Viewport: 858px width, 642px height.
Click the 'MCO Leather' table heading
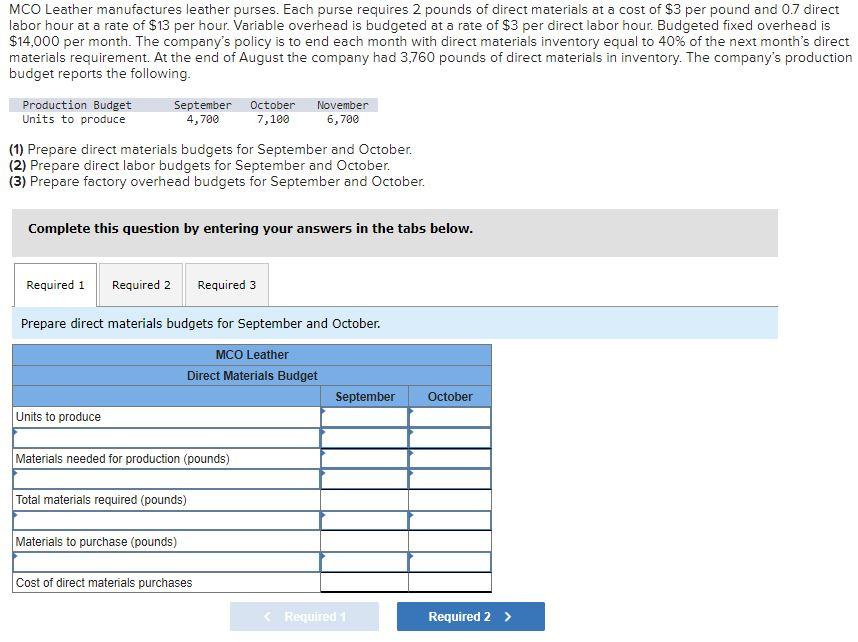coord(252,355)
